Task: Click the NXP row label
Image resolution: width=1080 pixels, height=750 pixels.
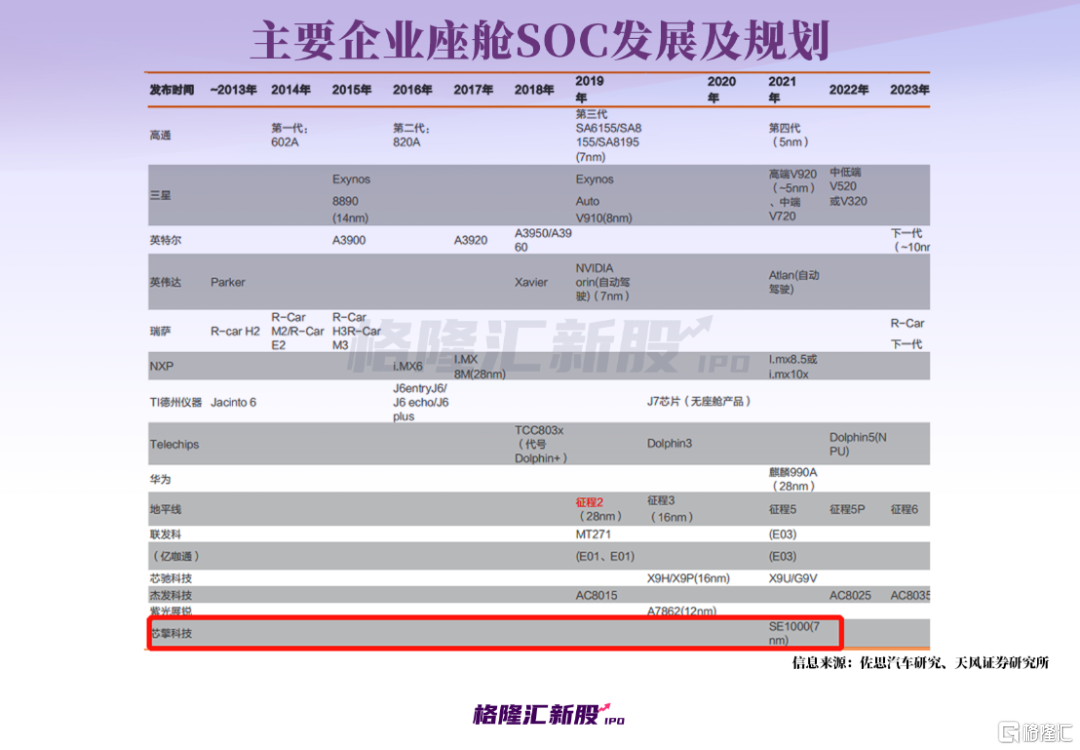Action: [162, 366]
